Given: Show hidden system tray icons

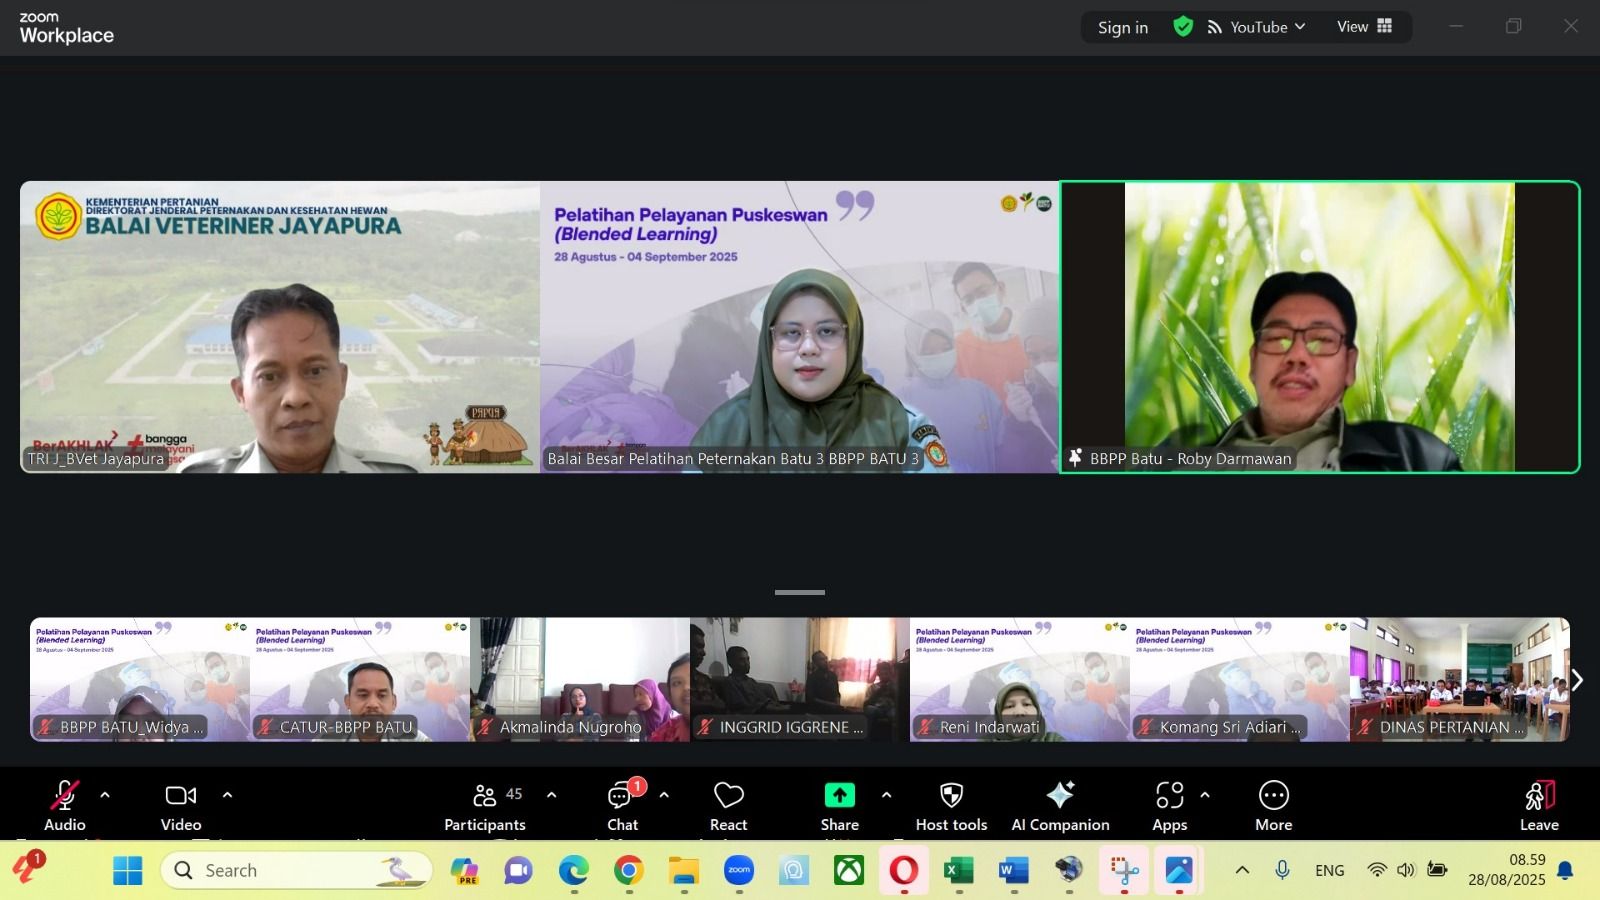Looking at the screenshot, I should (x=1242, y=870).
